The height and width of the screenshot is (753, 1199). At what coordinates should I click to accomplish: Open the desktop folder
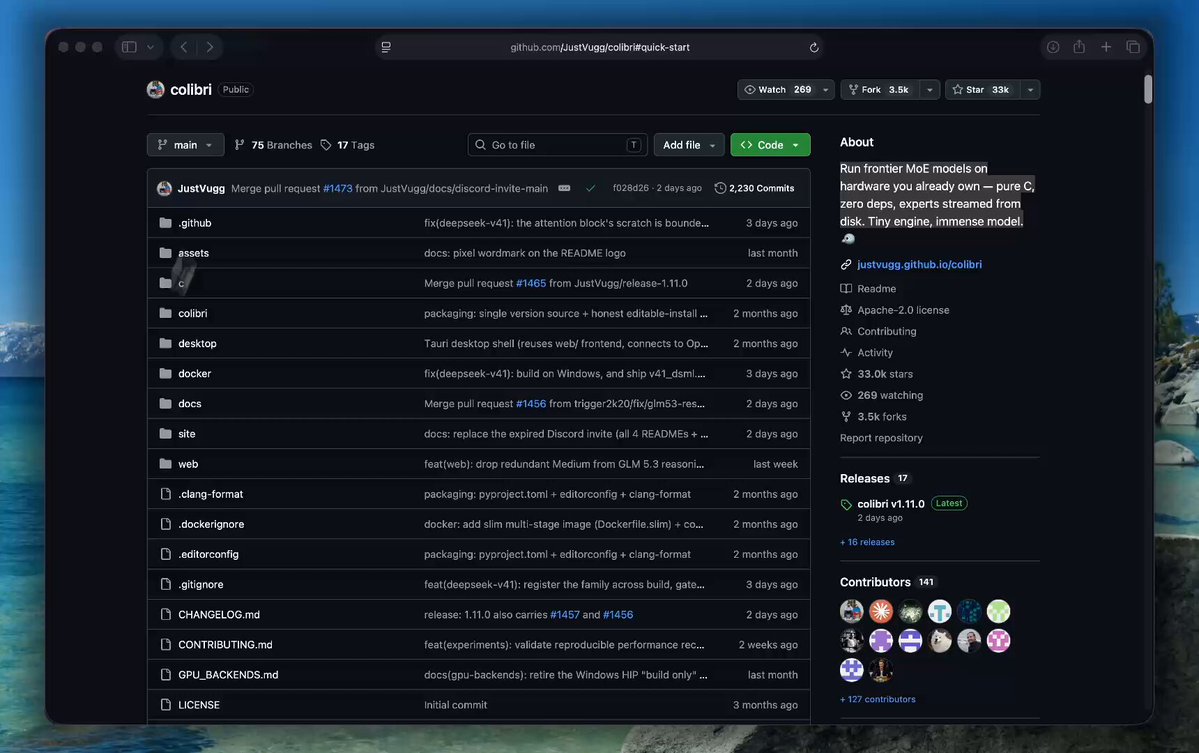[x=197, y=343]
